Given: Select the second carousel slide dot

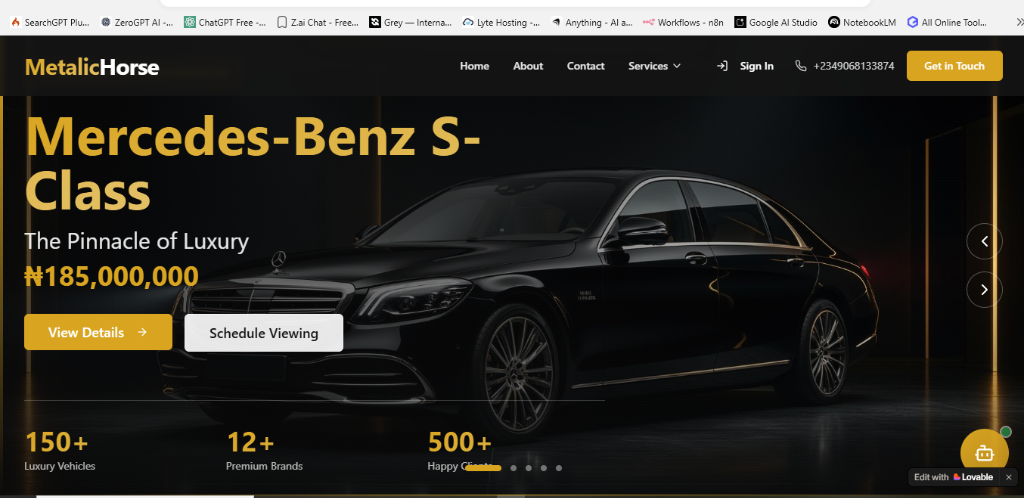Looking at the screenshot, I should point(513,468).
